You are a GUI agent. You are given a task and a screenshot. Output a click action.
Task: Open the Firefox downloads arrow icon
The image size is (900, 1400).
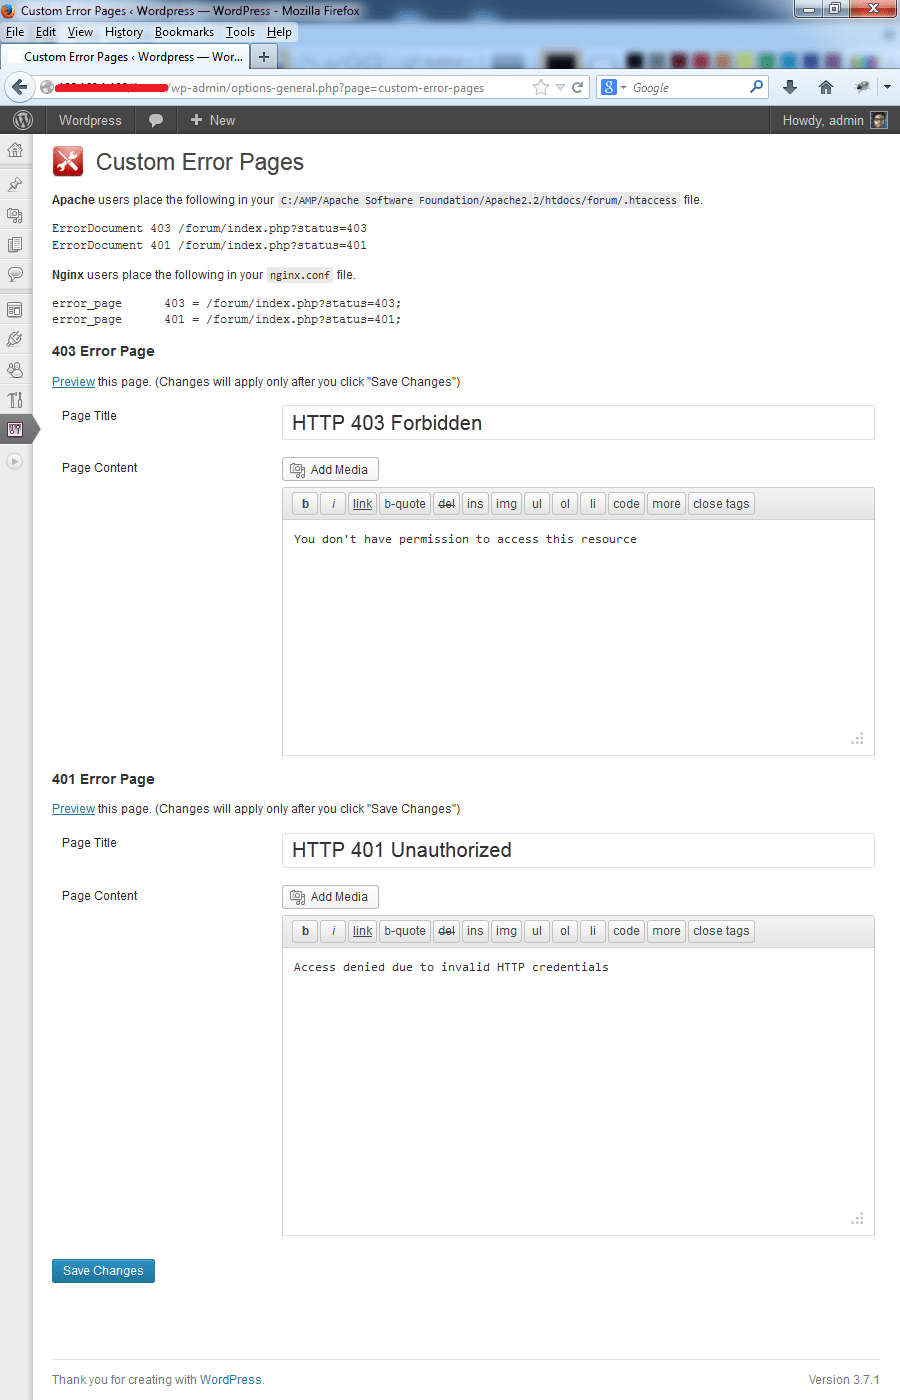pos(789,87)
